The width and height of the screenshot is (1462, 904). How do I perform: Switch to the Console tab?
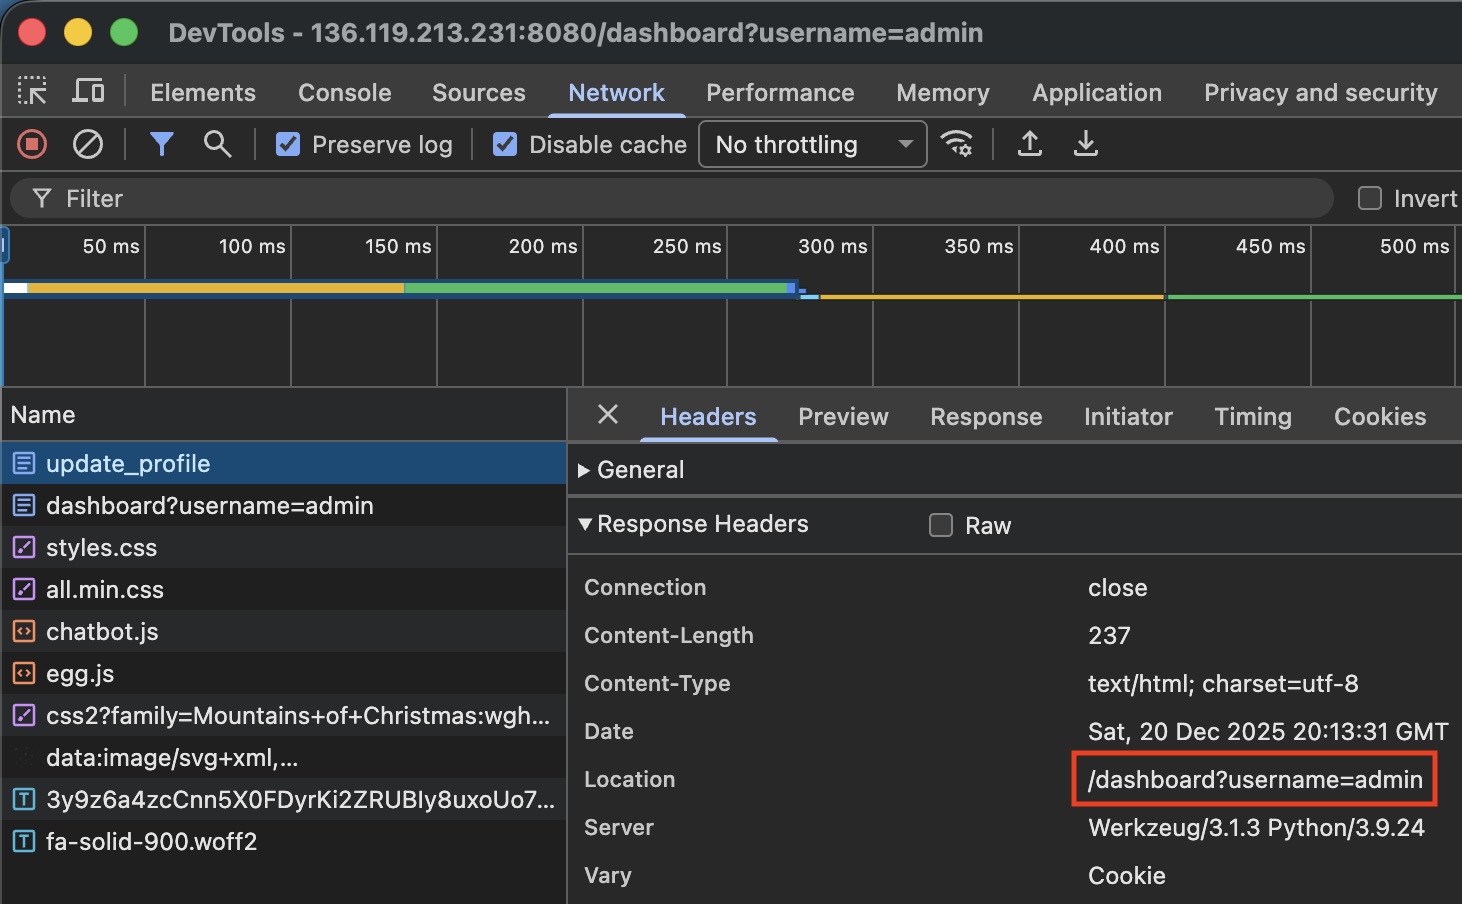(344, 93)
